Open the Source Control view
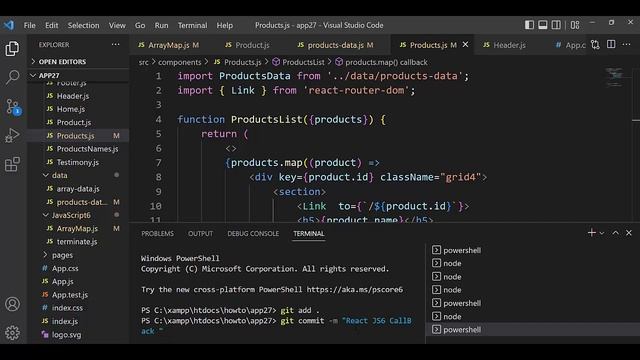The width and height of the screenshot is (640, 360). coord(12,106)
